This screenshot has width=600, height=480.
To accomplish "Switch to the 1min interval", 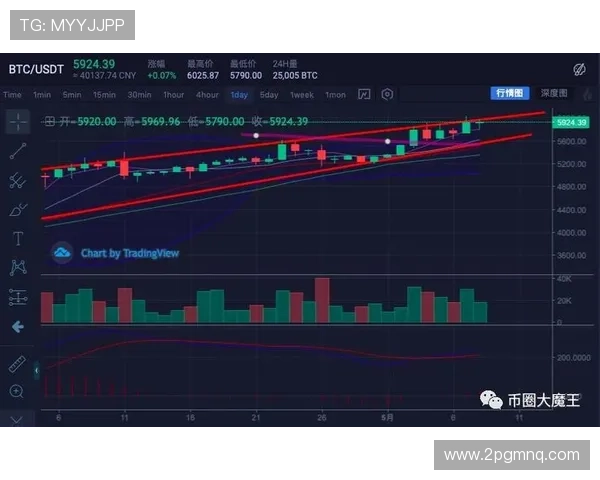I will click(x=42, y=95).
